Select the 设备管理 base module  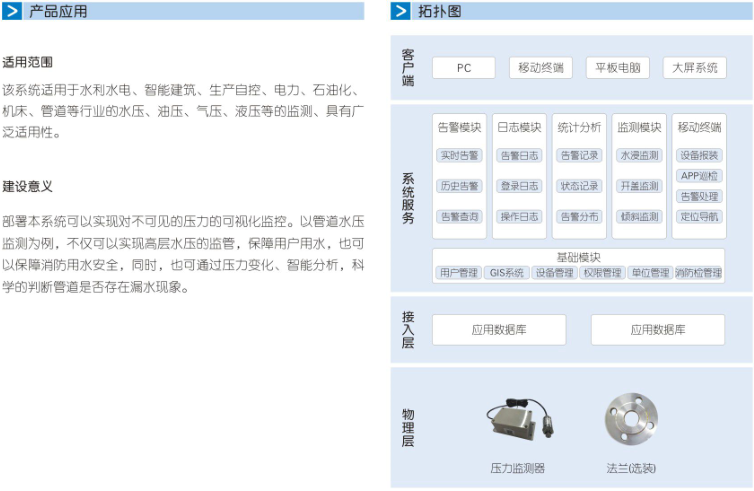point(554,273)
